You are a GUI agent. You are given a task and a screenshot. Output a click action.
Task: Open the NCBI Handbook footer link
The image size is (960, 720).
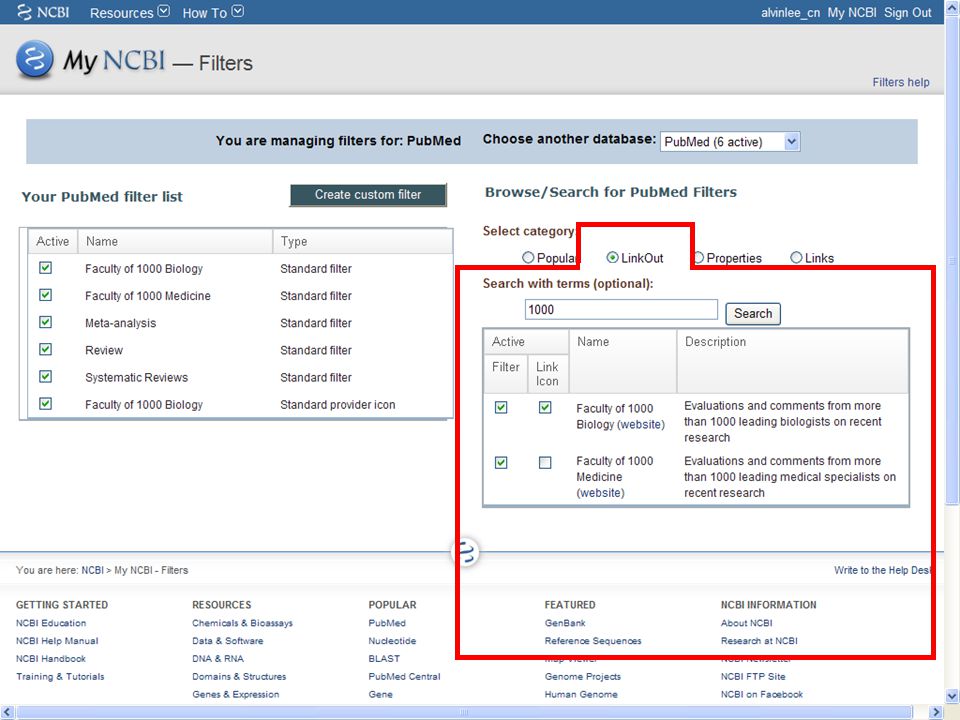click(x=51, y=658)
